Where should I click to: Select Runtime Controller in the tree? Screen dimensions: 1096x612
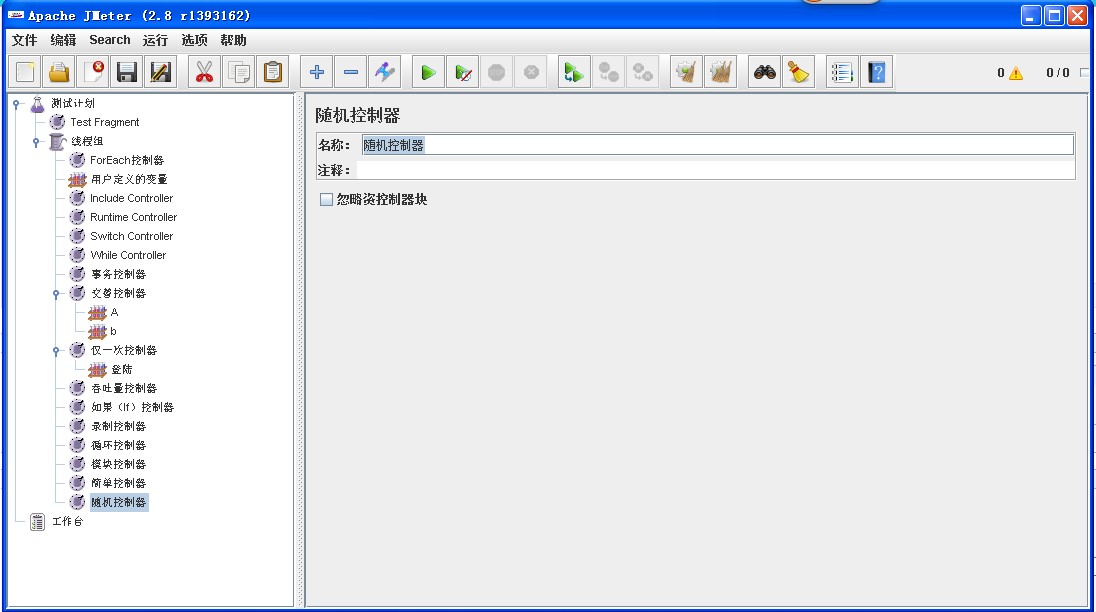134,217
